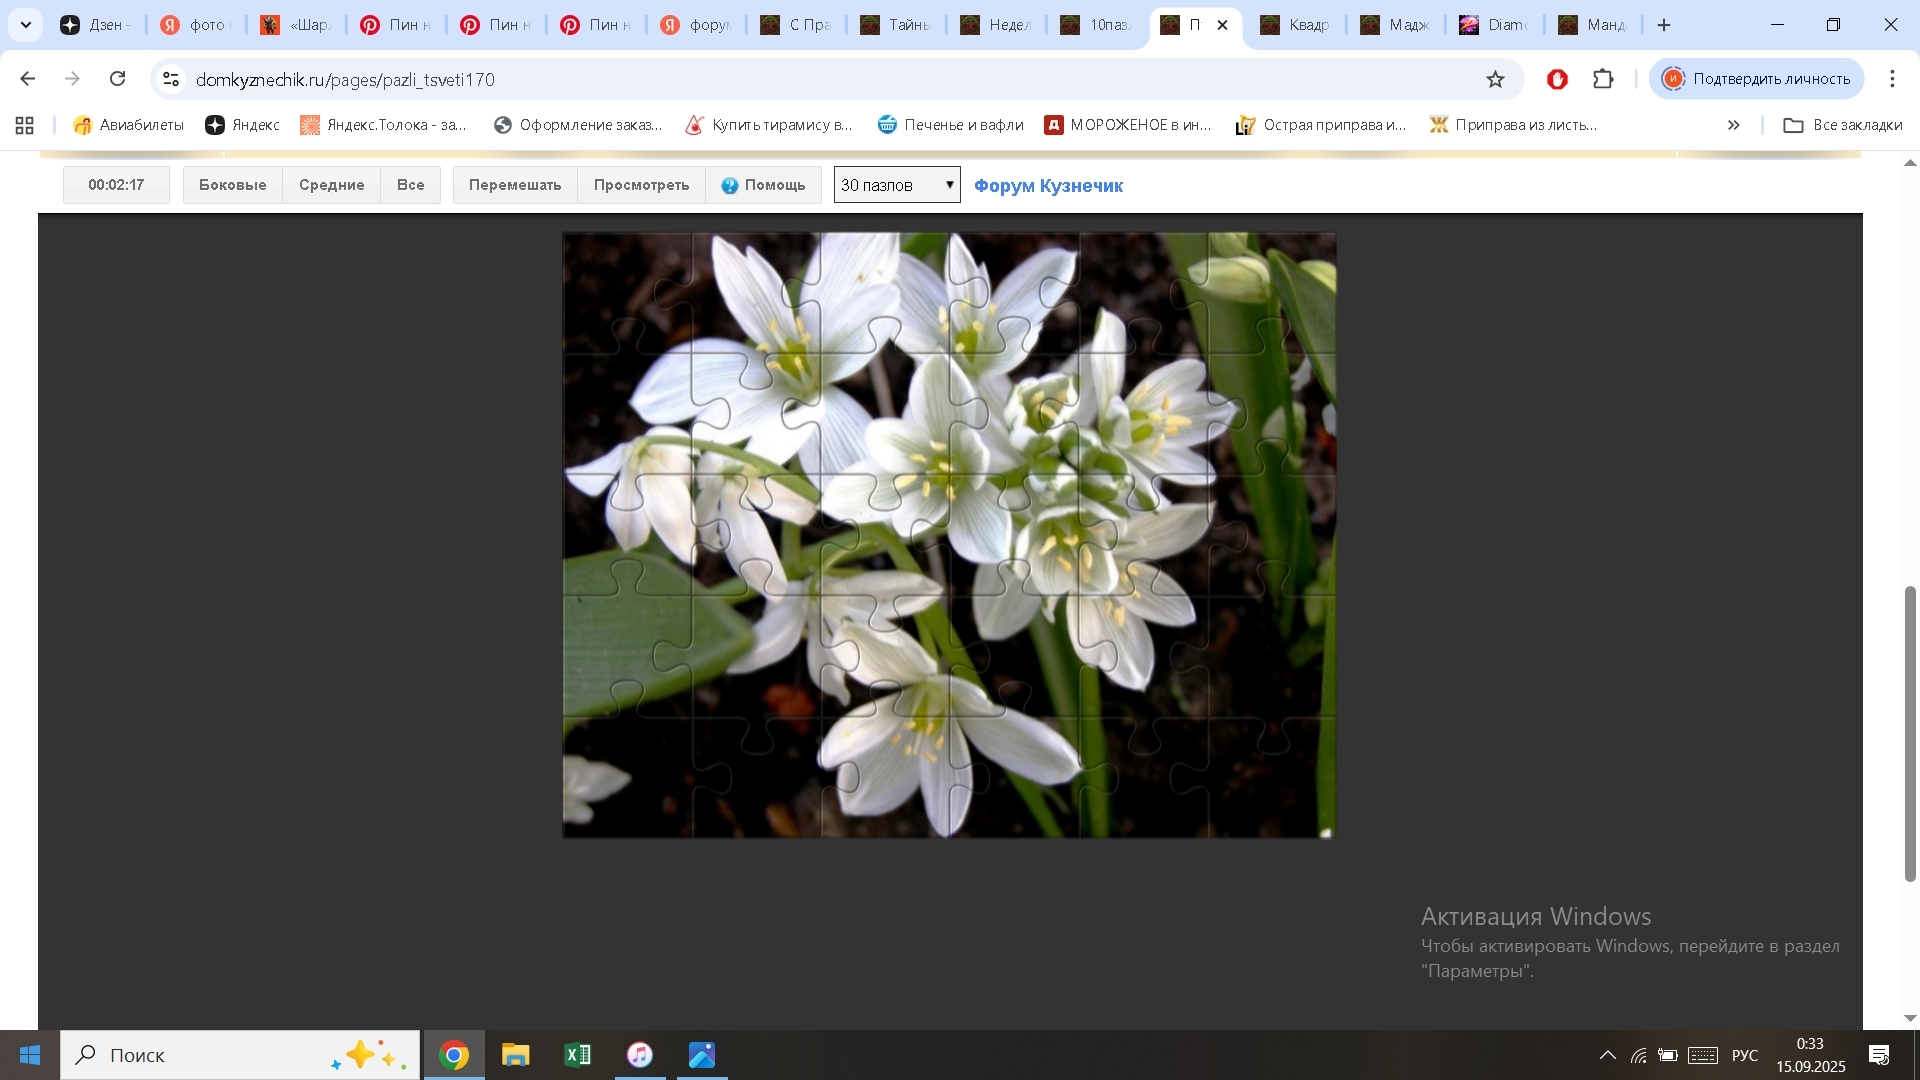The height and width of the screenshot is (1080, 1920).
Task: Open Chrome three-dot menu
Action: pyautogui.click(x=1892, y=79)
